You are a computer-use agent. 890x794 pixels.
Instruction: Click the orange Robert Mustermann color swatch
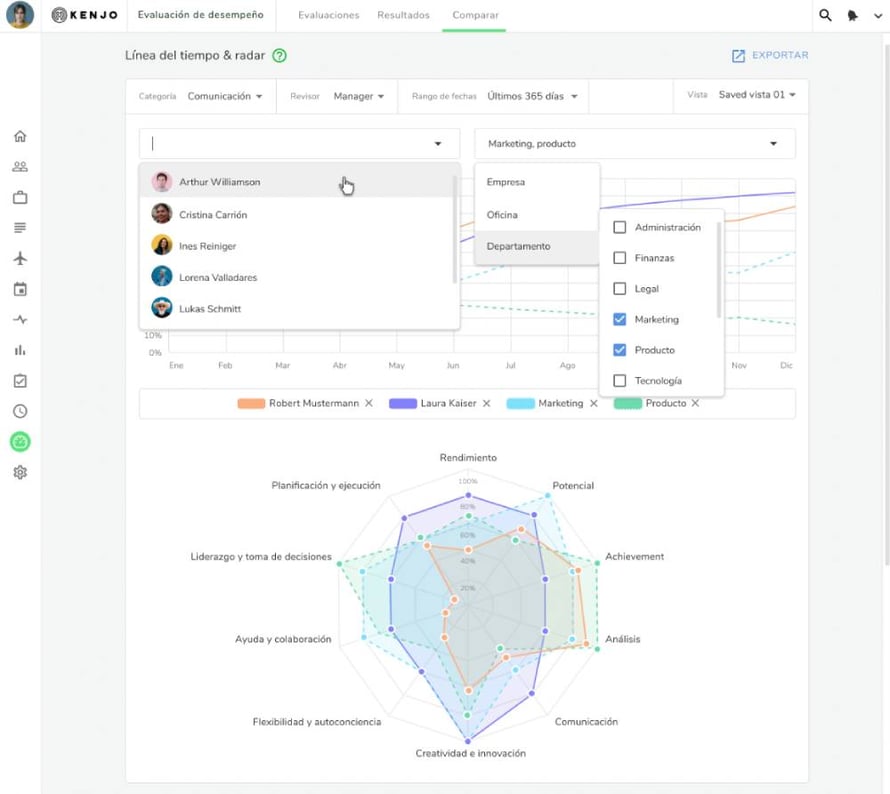coord(251,404)
